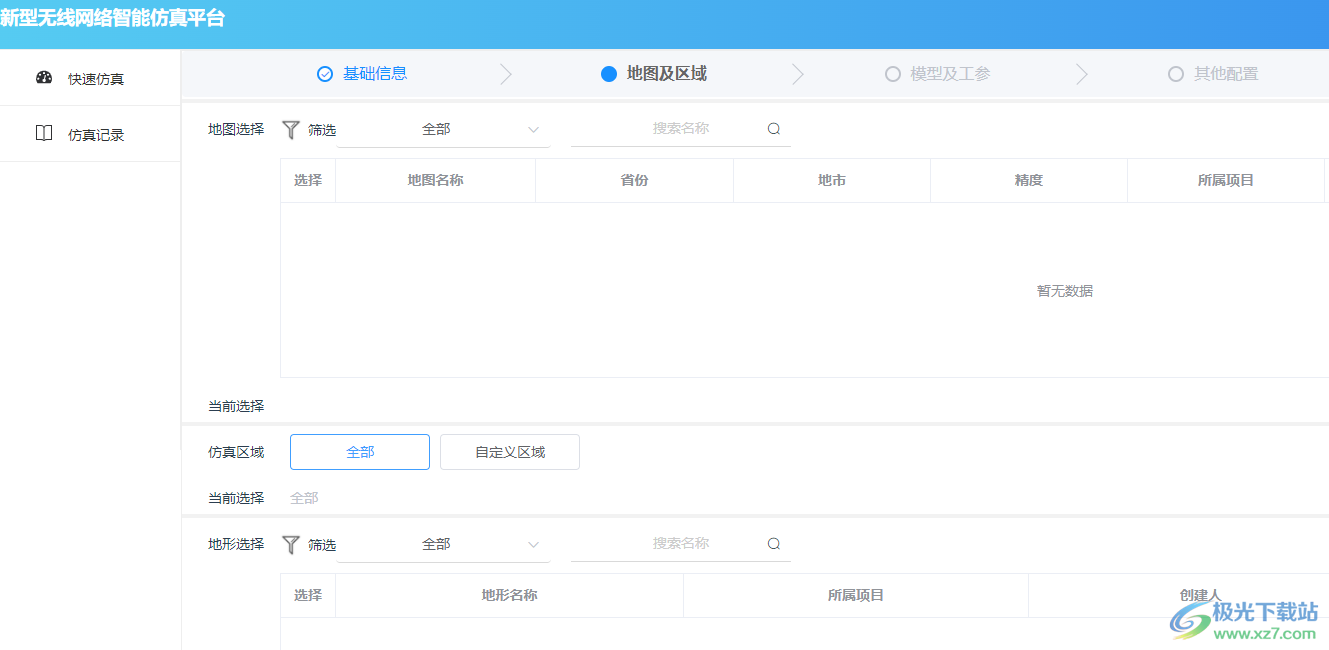
Task: Select the 其他配置 step circle
Action: 1176,73
